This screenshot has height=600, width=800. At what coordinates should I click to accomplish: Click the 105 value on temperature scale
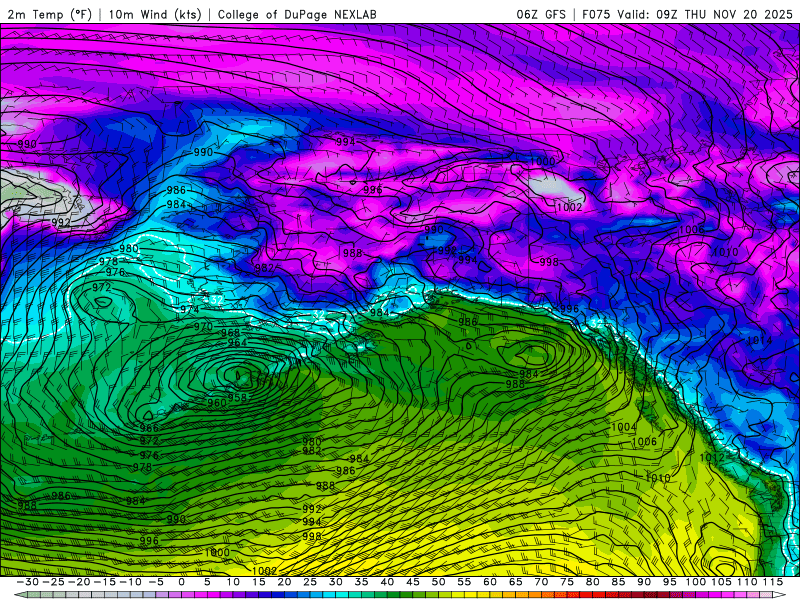[721, 582]
